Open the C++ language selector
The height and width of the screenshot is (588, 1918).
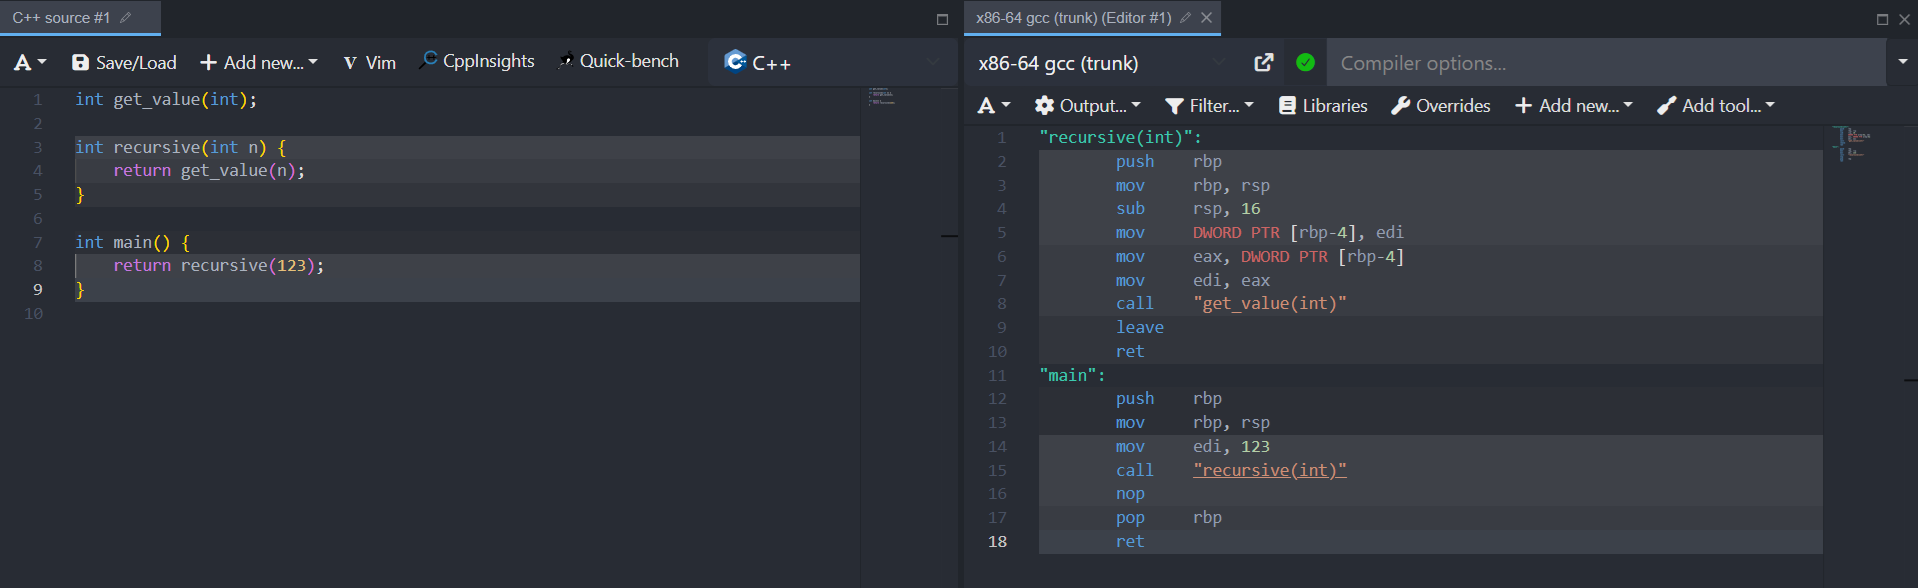click(831, 63)
